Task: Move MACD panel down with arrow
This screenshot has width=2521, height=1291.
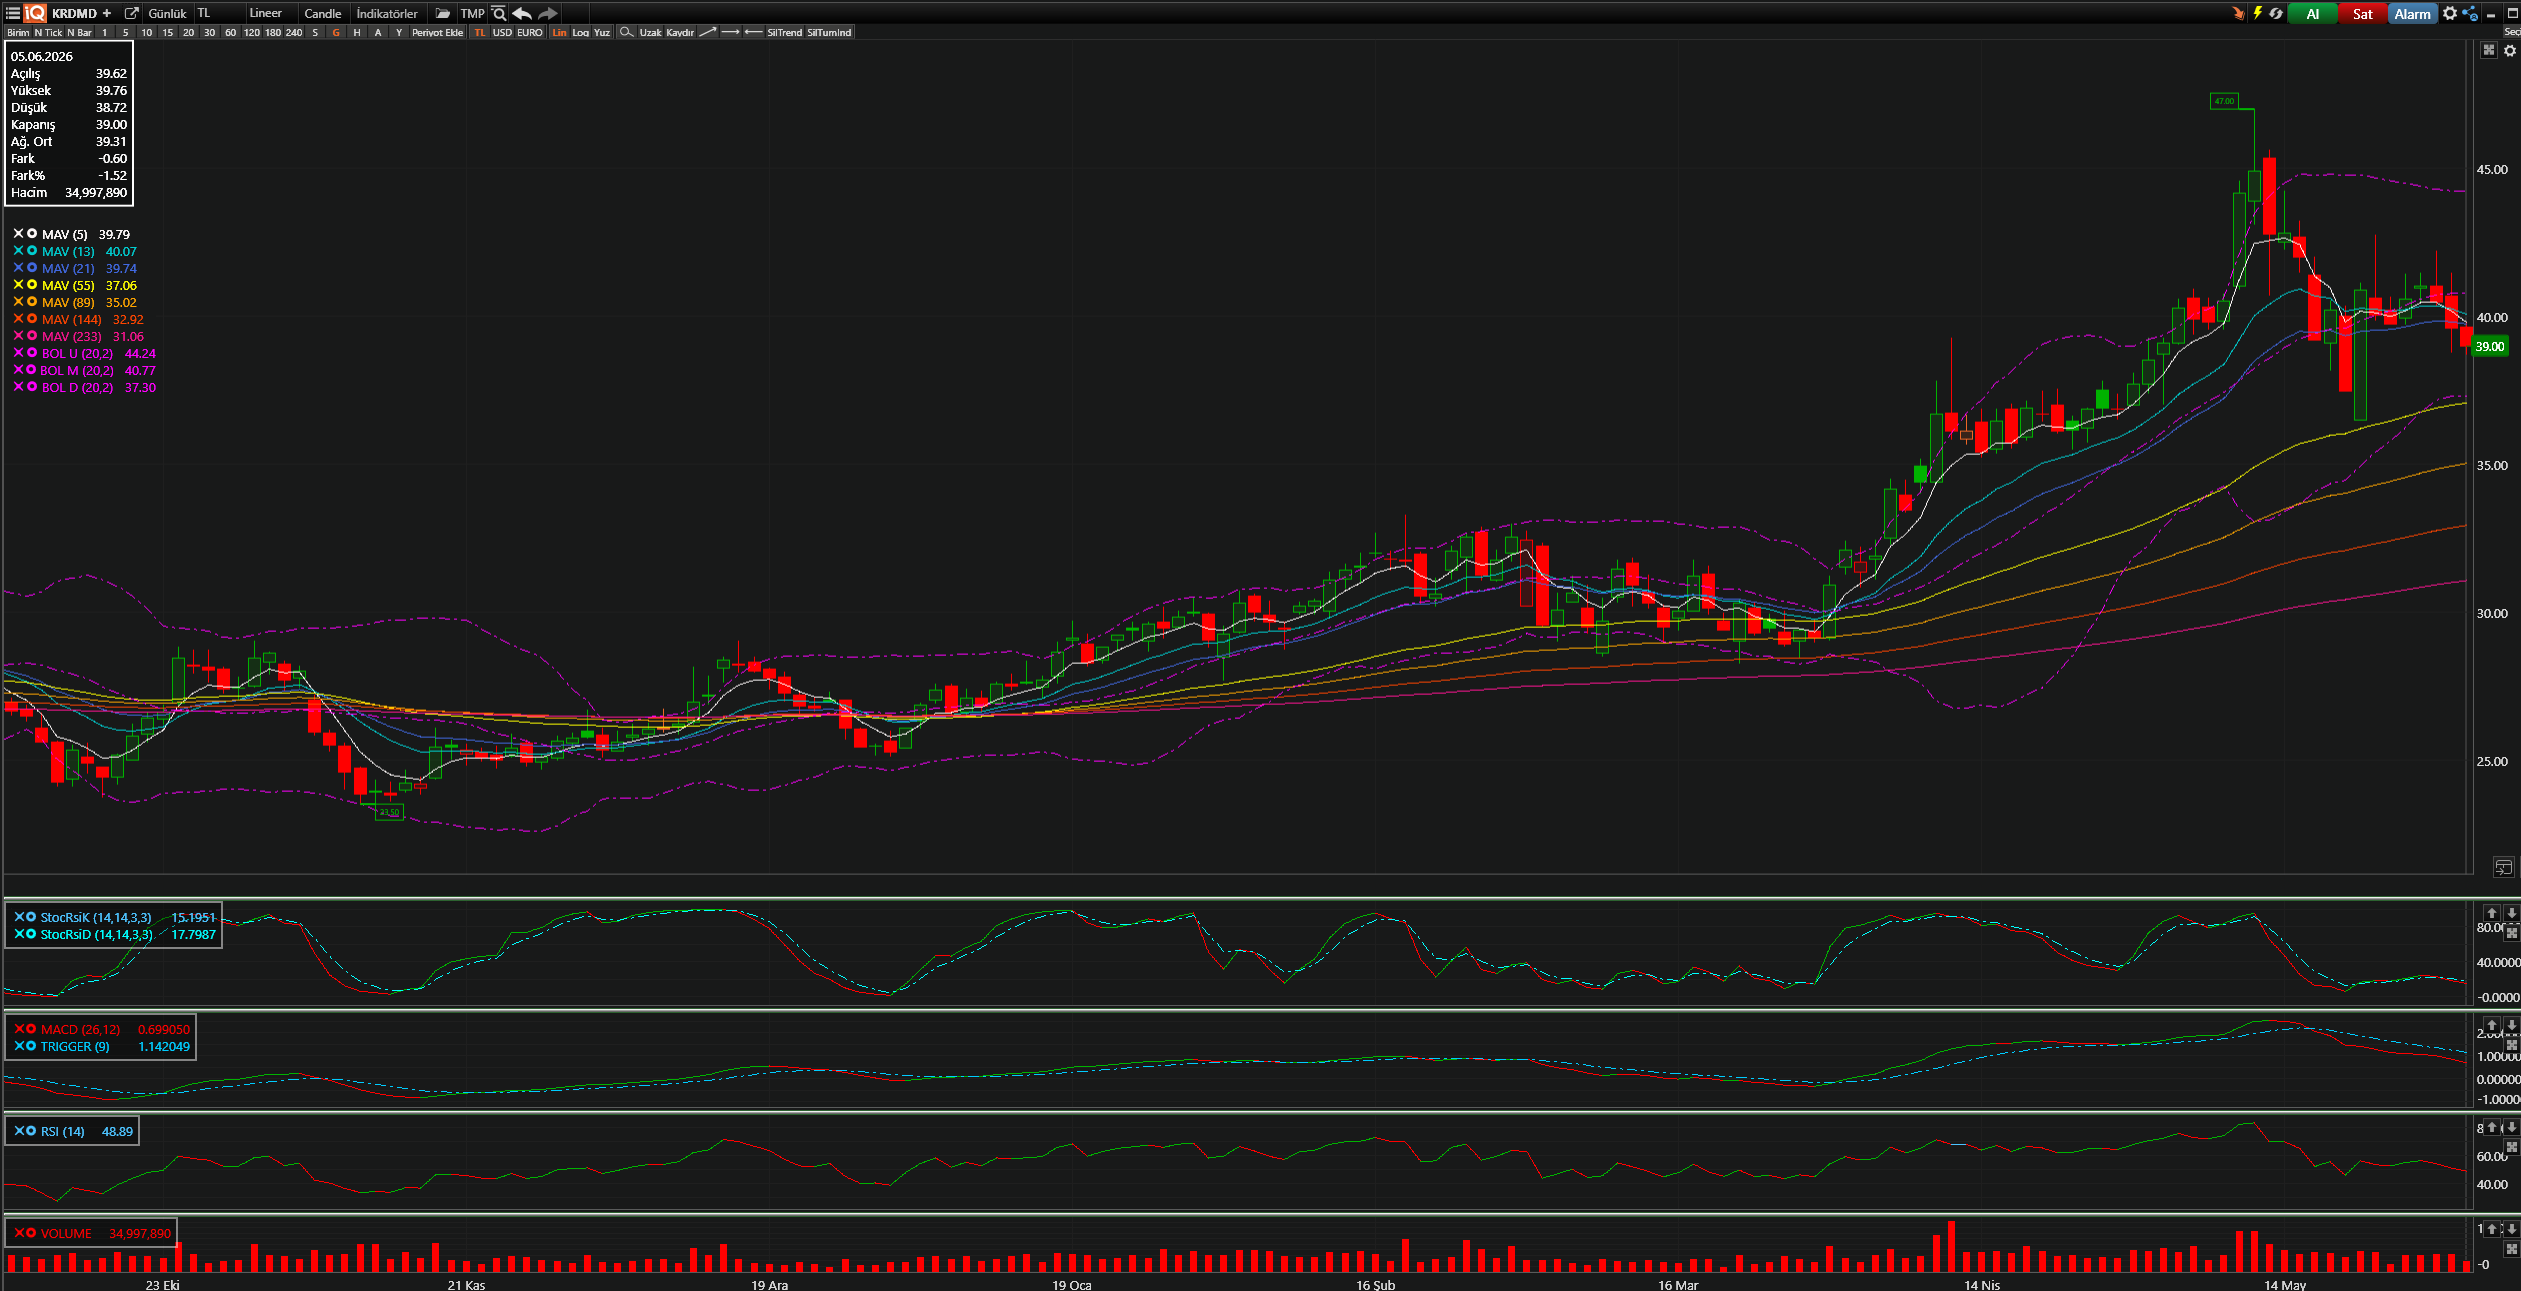Action: click(2511, 1025)
